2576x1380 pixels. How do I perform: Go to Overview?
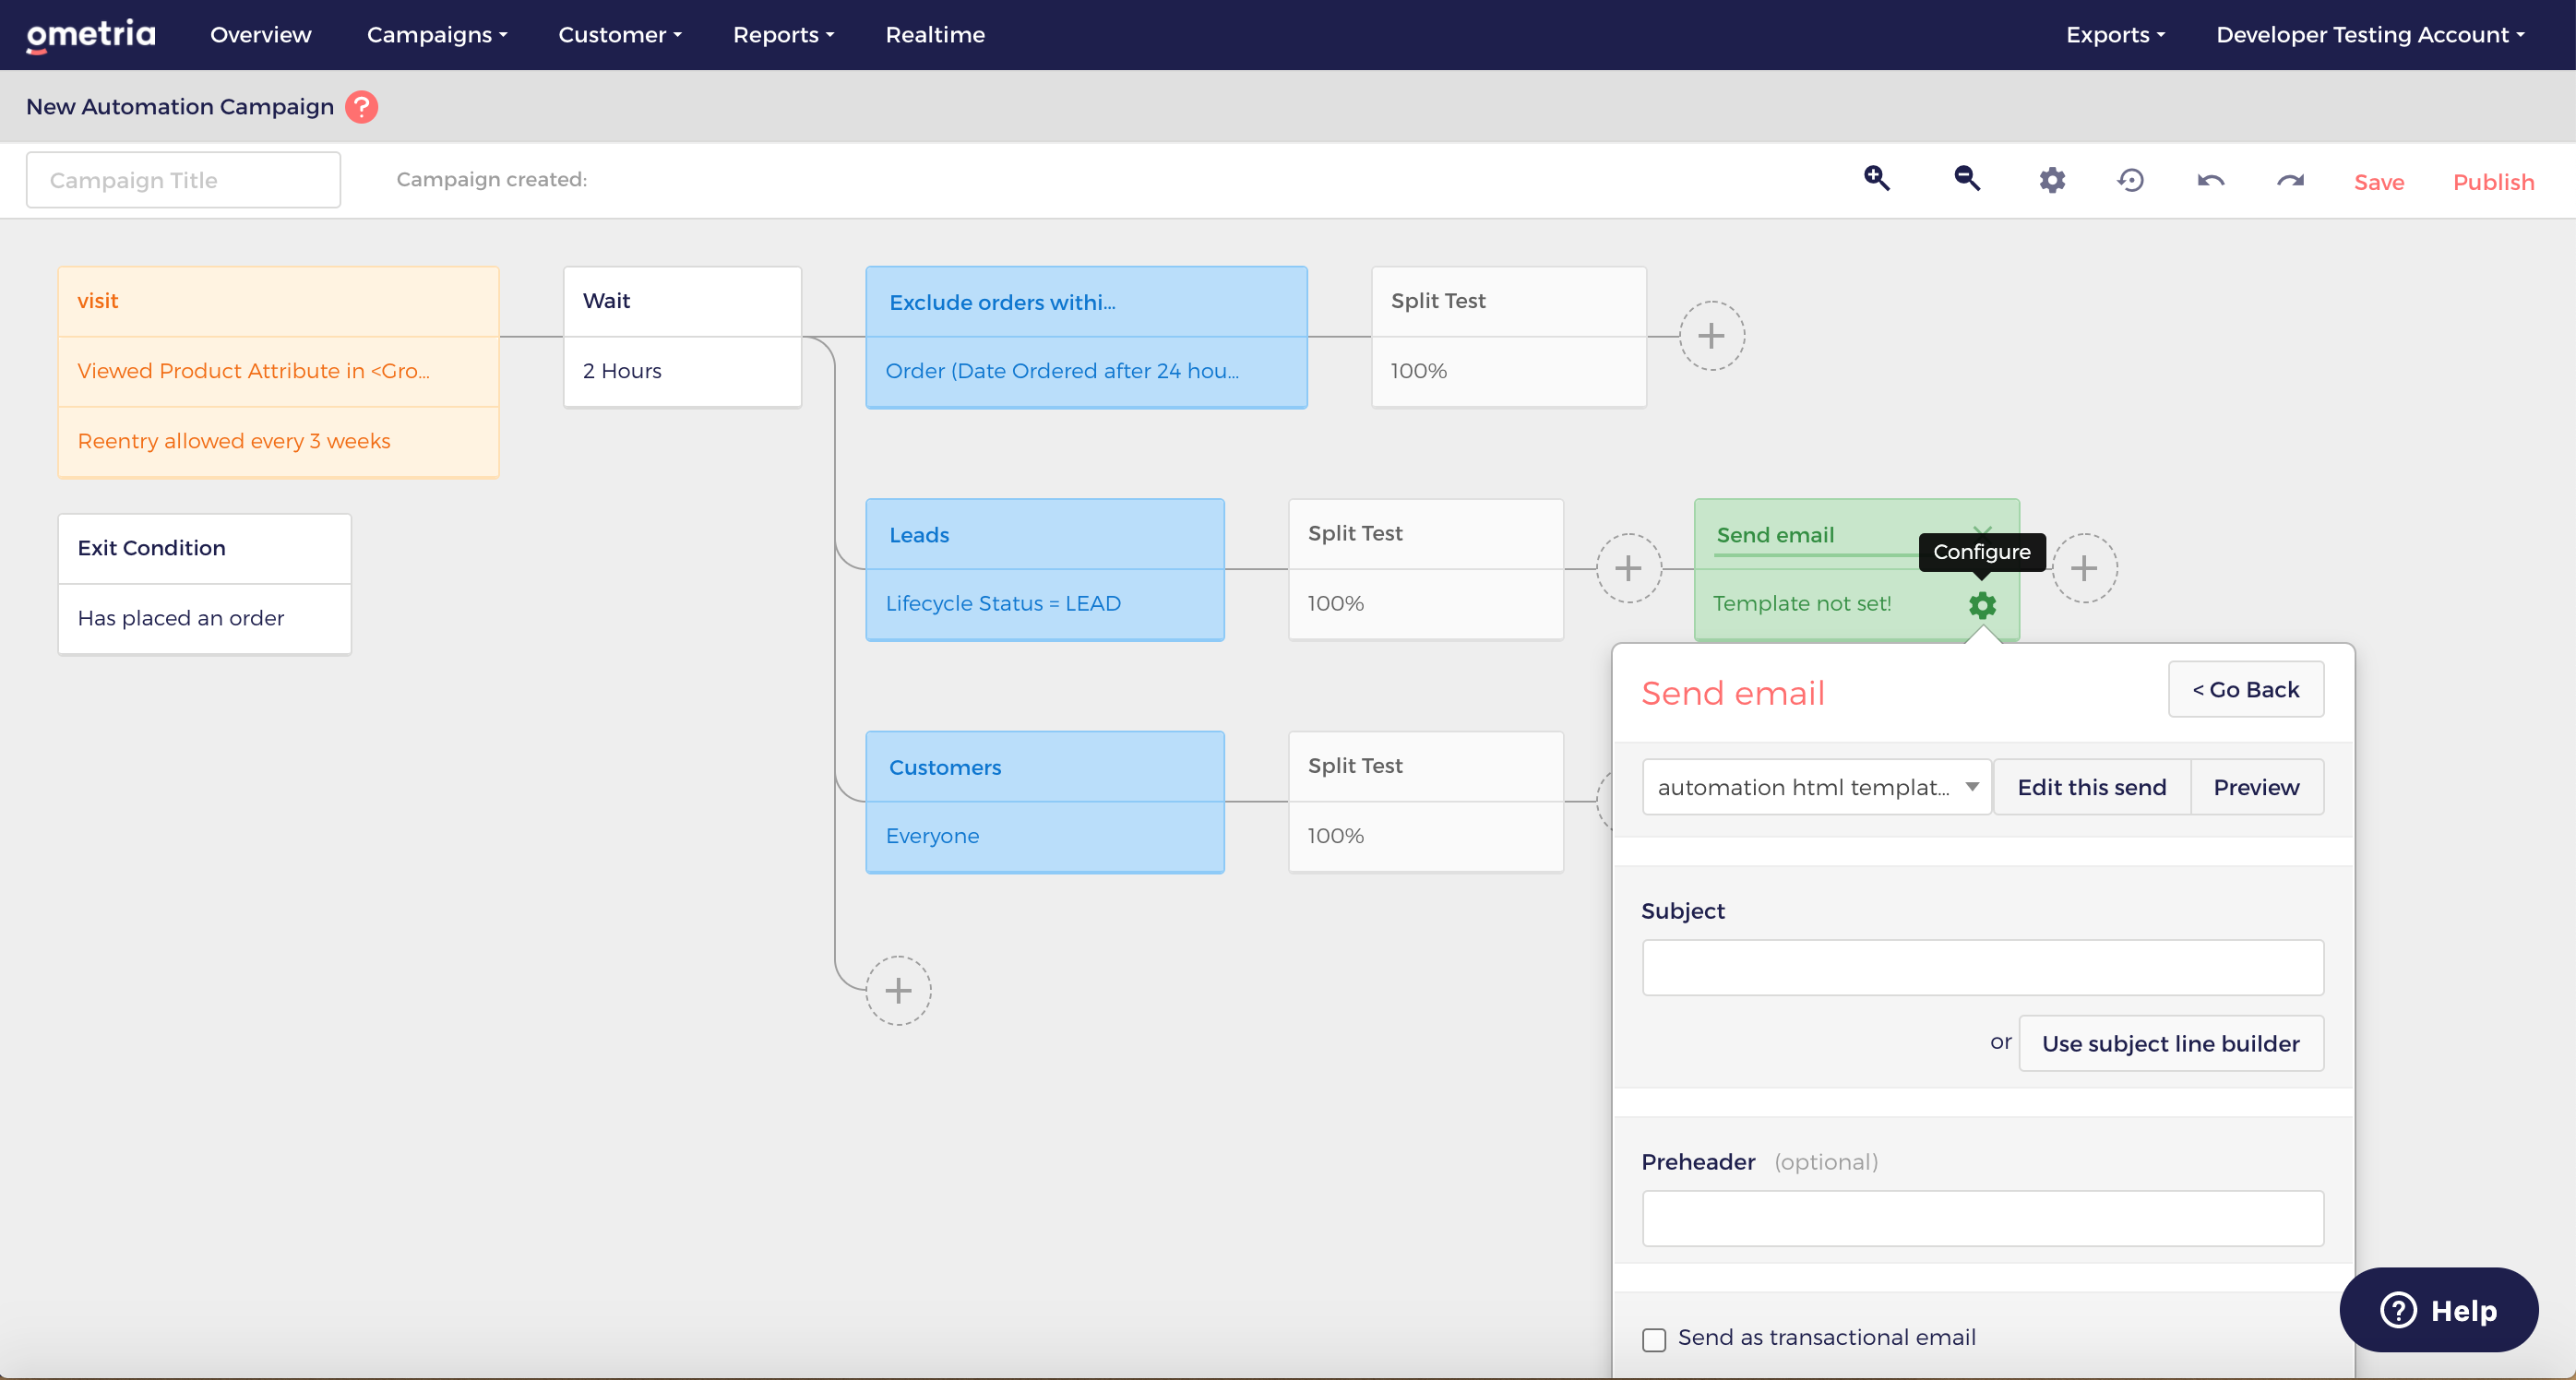(261, 35)
